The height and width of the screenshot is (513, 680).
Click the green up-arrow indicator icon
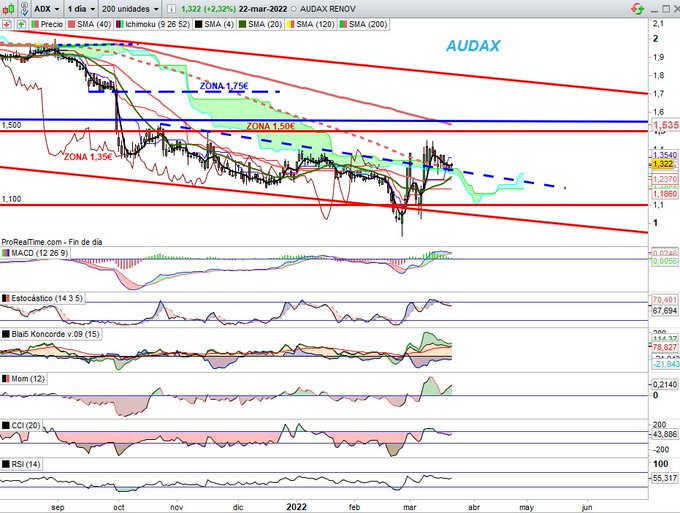pyautogui.click(x=21, y=24)
